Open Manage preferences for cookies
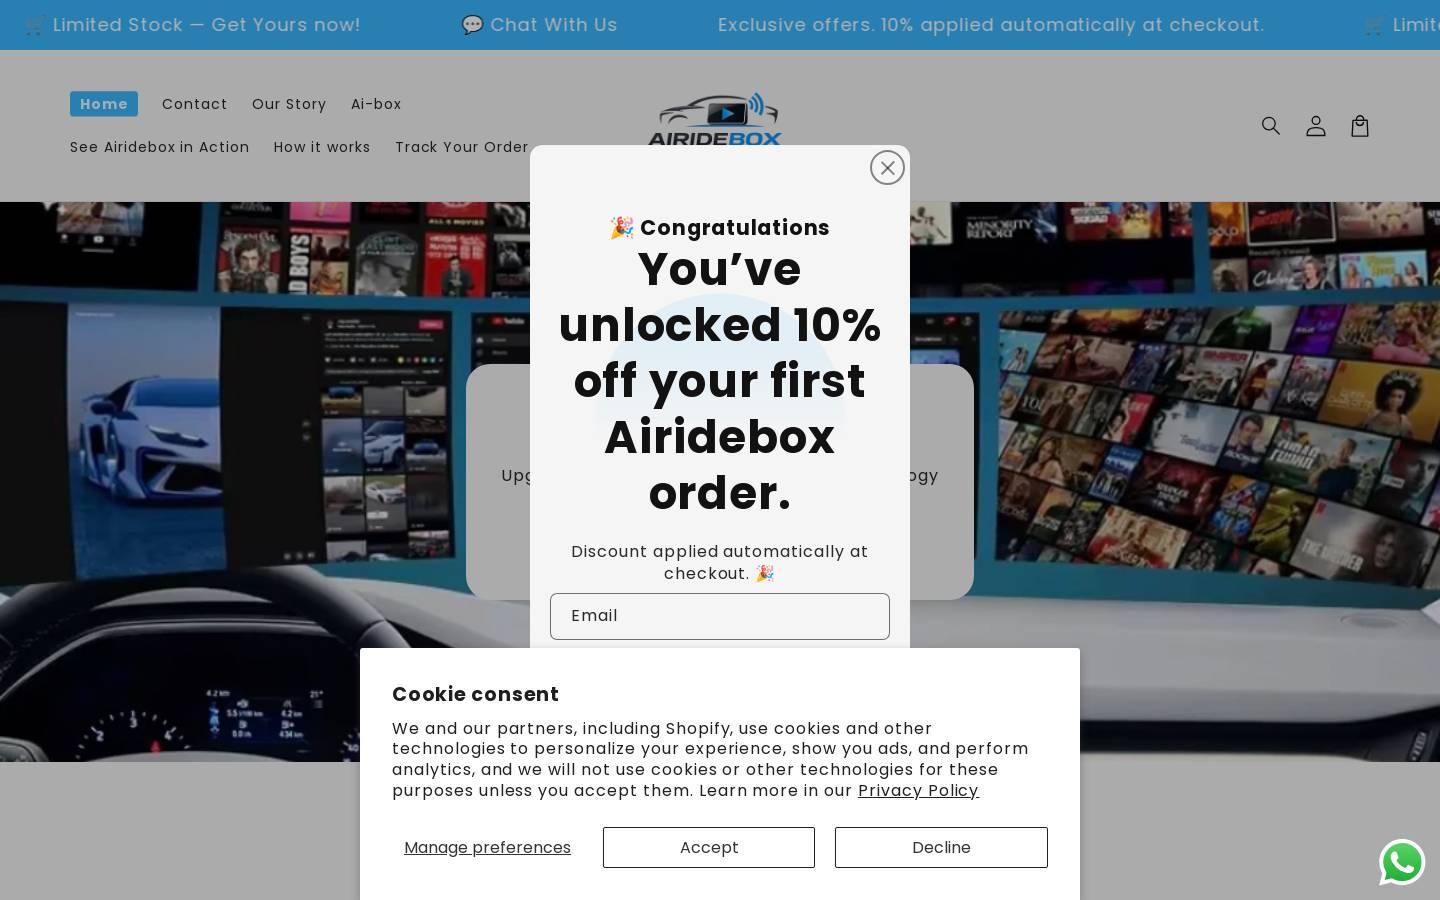1440x900 pixels. pyautogui.click(x=487, y=847)
